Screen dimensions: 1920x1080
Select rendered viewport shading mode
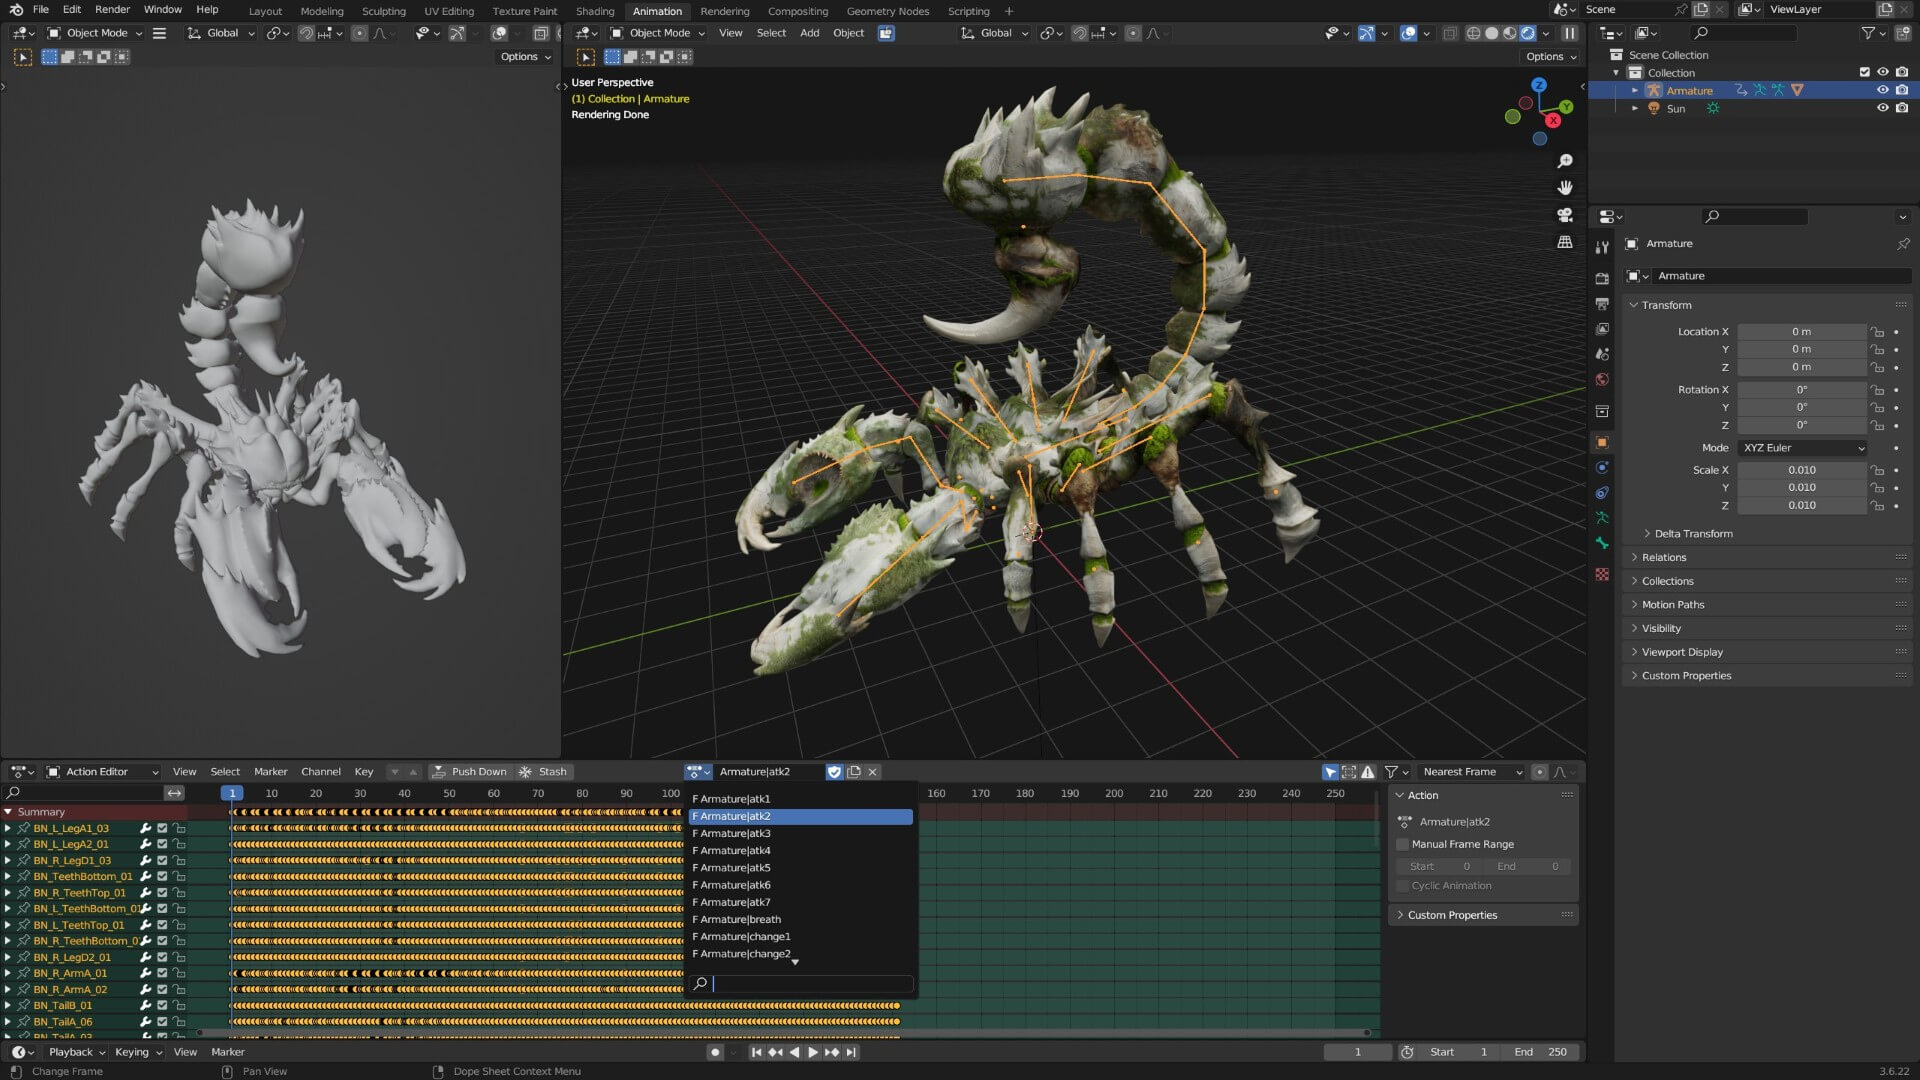coord(1528,33)
